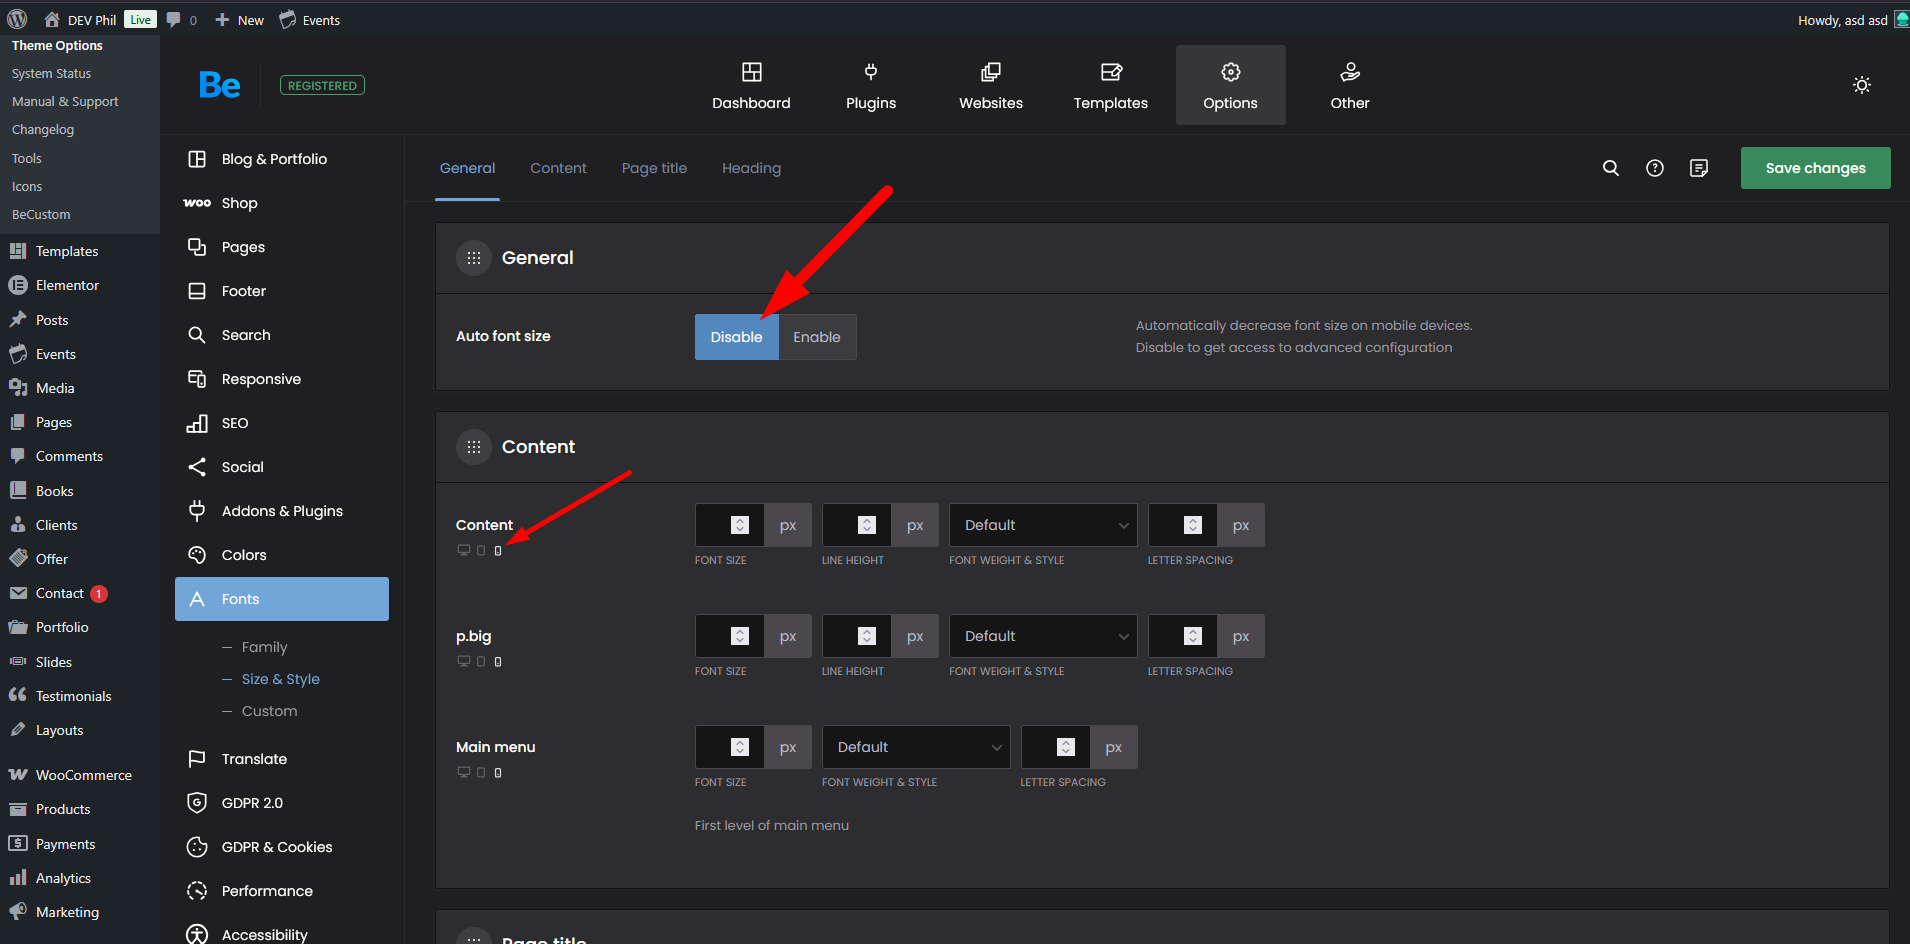Screen dimensions: 1910x944
Task: Select desktop device icon under p.big label
Action: (463, 661)
